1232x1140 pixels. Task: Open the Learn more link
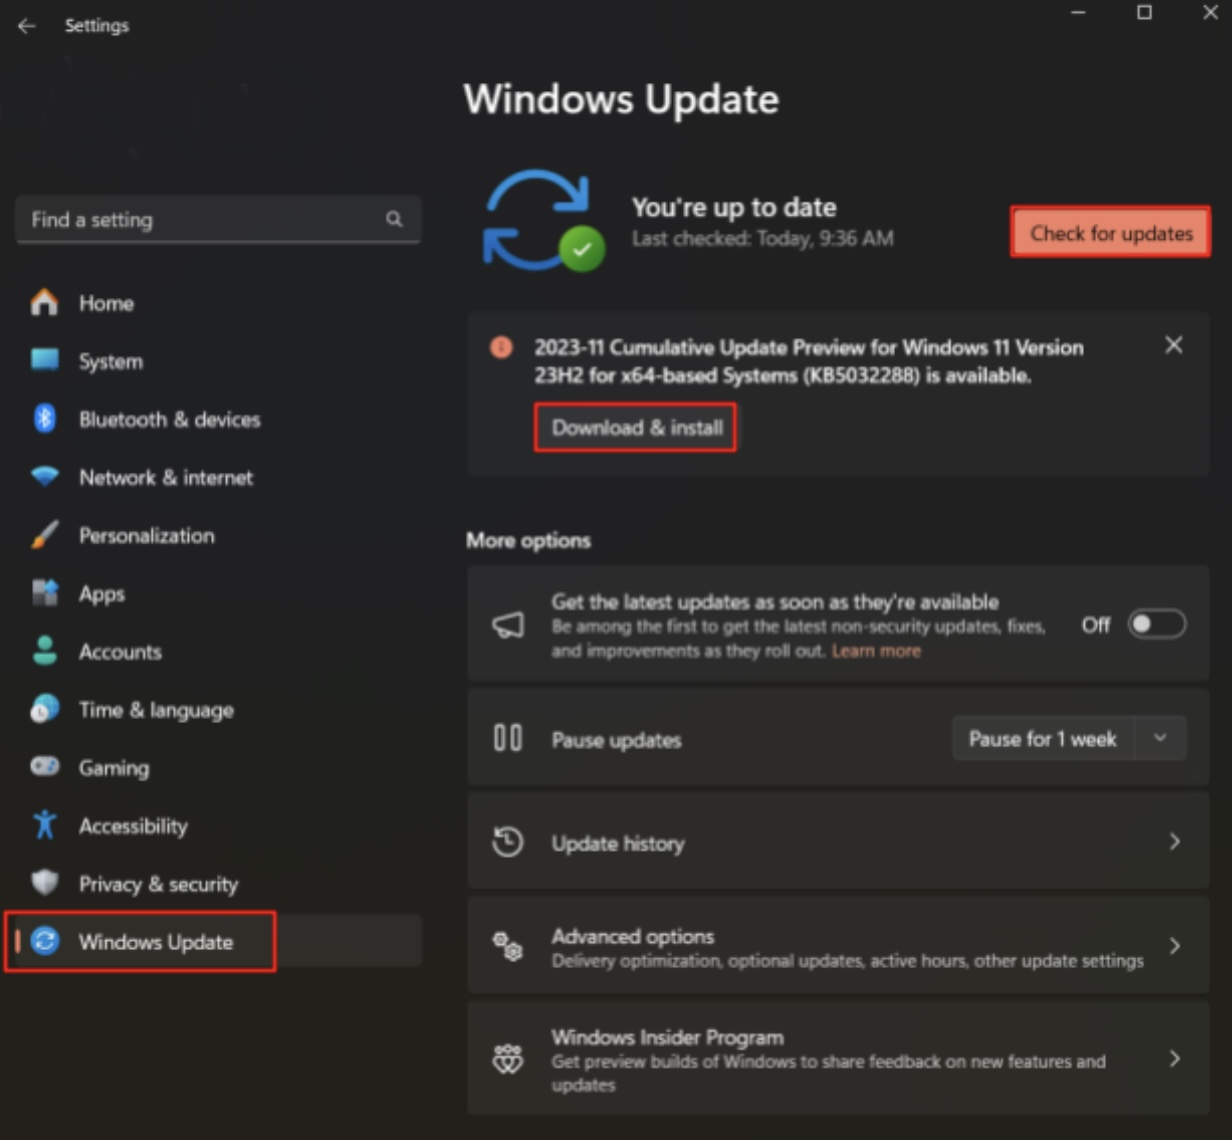point(876,651)
